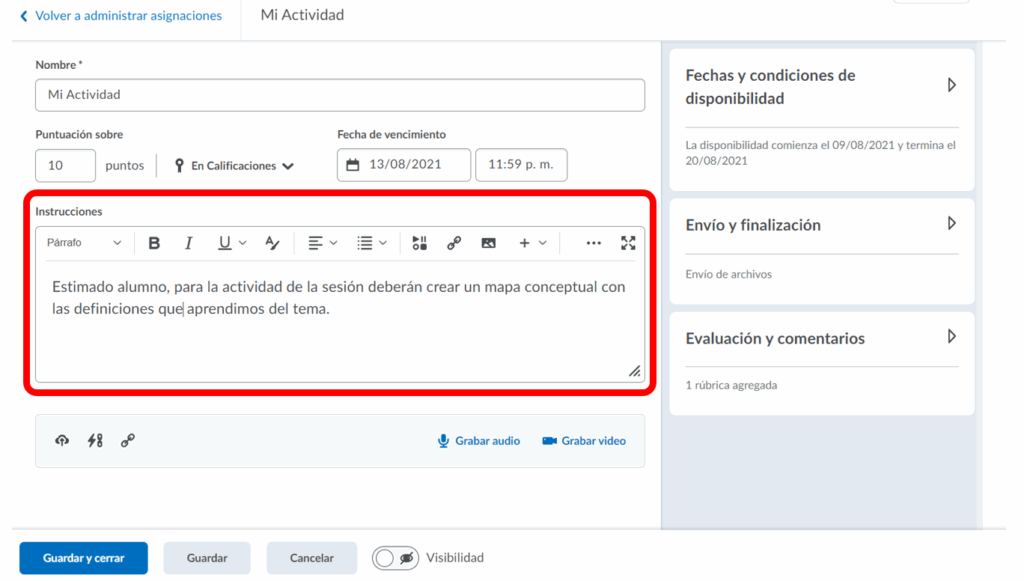Open the insert media (Insertar material) icon
Image resolution: width=1024 pixels, height=581 pixels.
(419, 243)
